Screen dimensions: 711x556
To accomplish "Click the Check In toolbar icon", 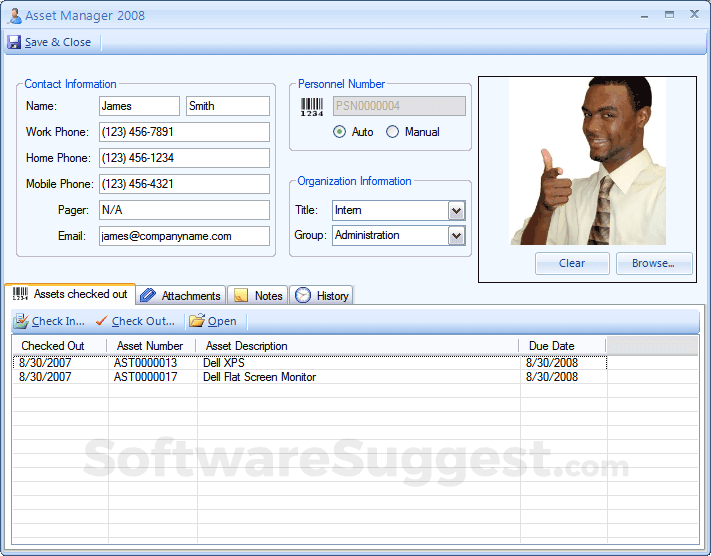I will [20, 321].
